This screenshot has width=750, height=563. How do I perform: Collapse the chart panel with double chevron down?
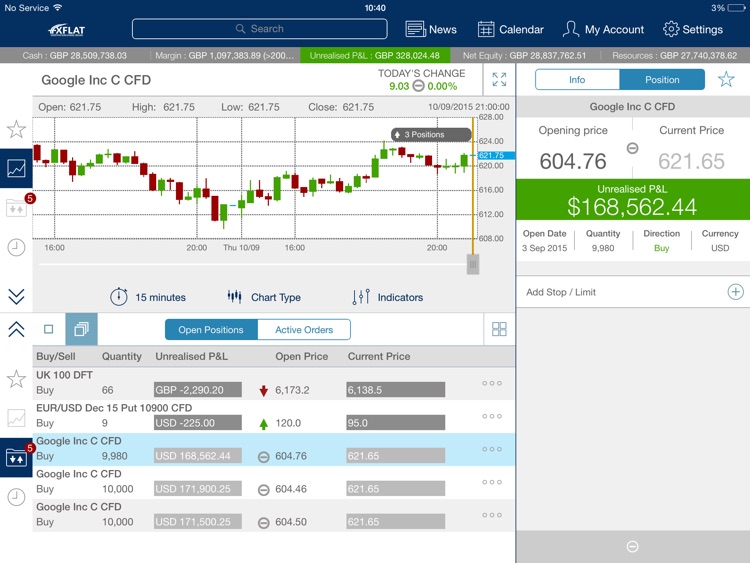pyautogui.click(x=16, y=296)
